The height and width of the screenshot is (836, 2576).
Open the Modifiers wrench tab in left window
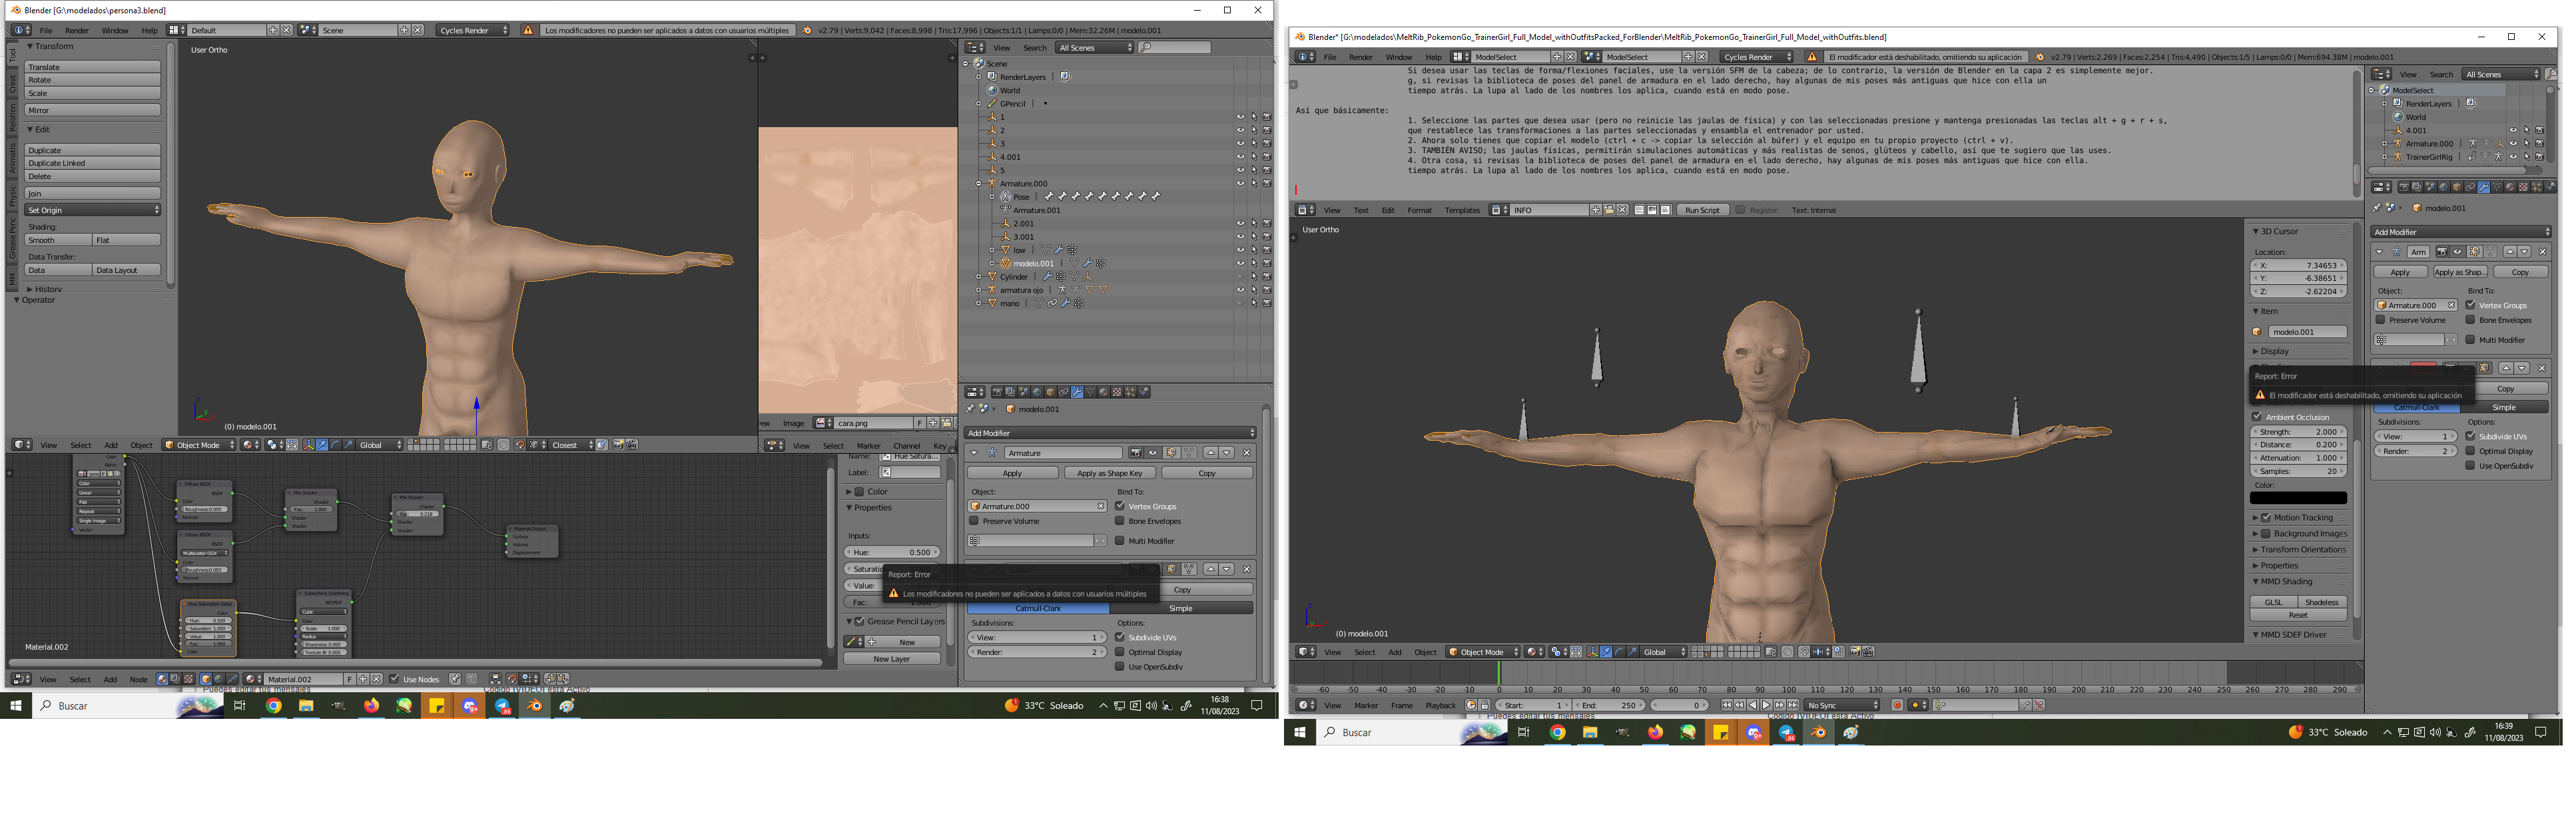pos(1077,392)
